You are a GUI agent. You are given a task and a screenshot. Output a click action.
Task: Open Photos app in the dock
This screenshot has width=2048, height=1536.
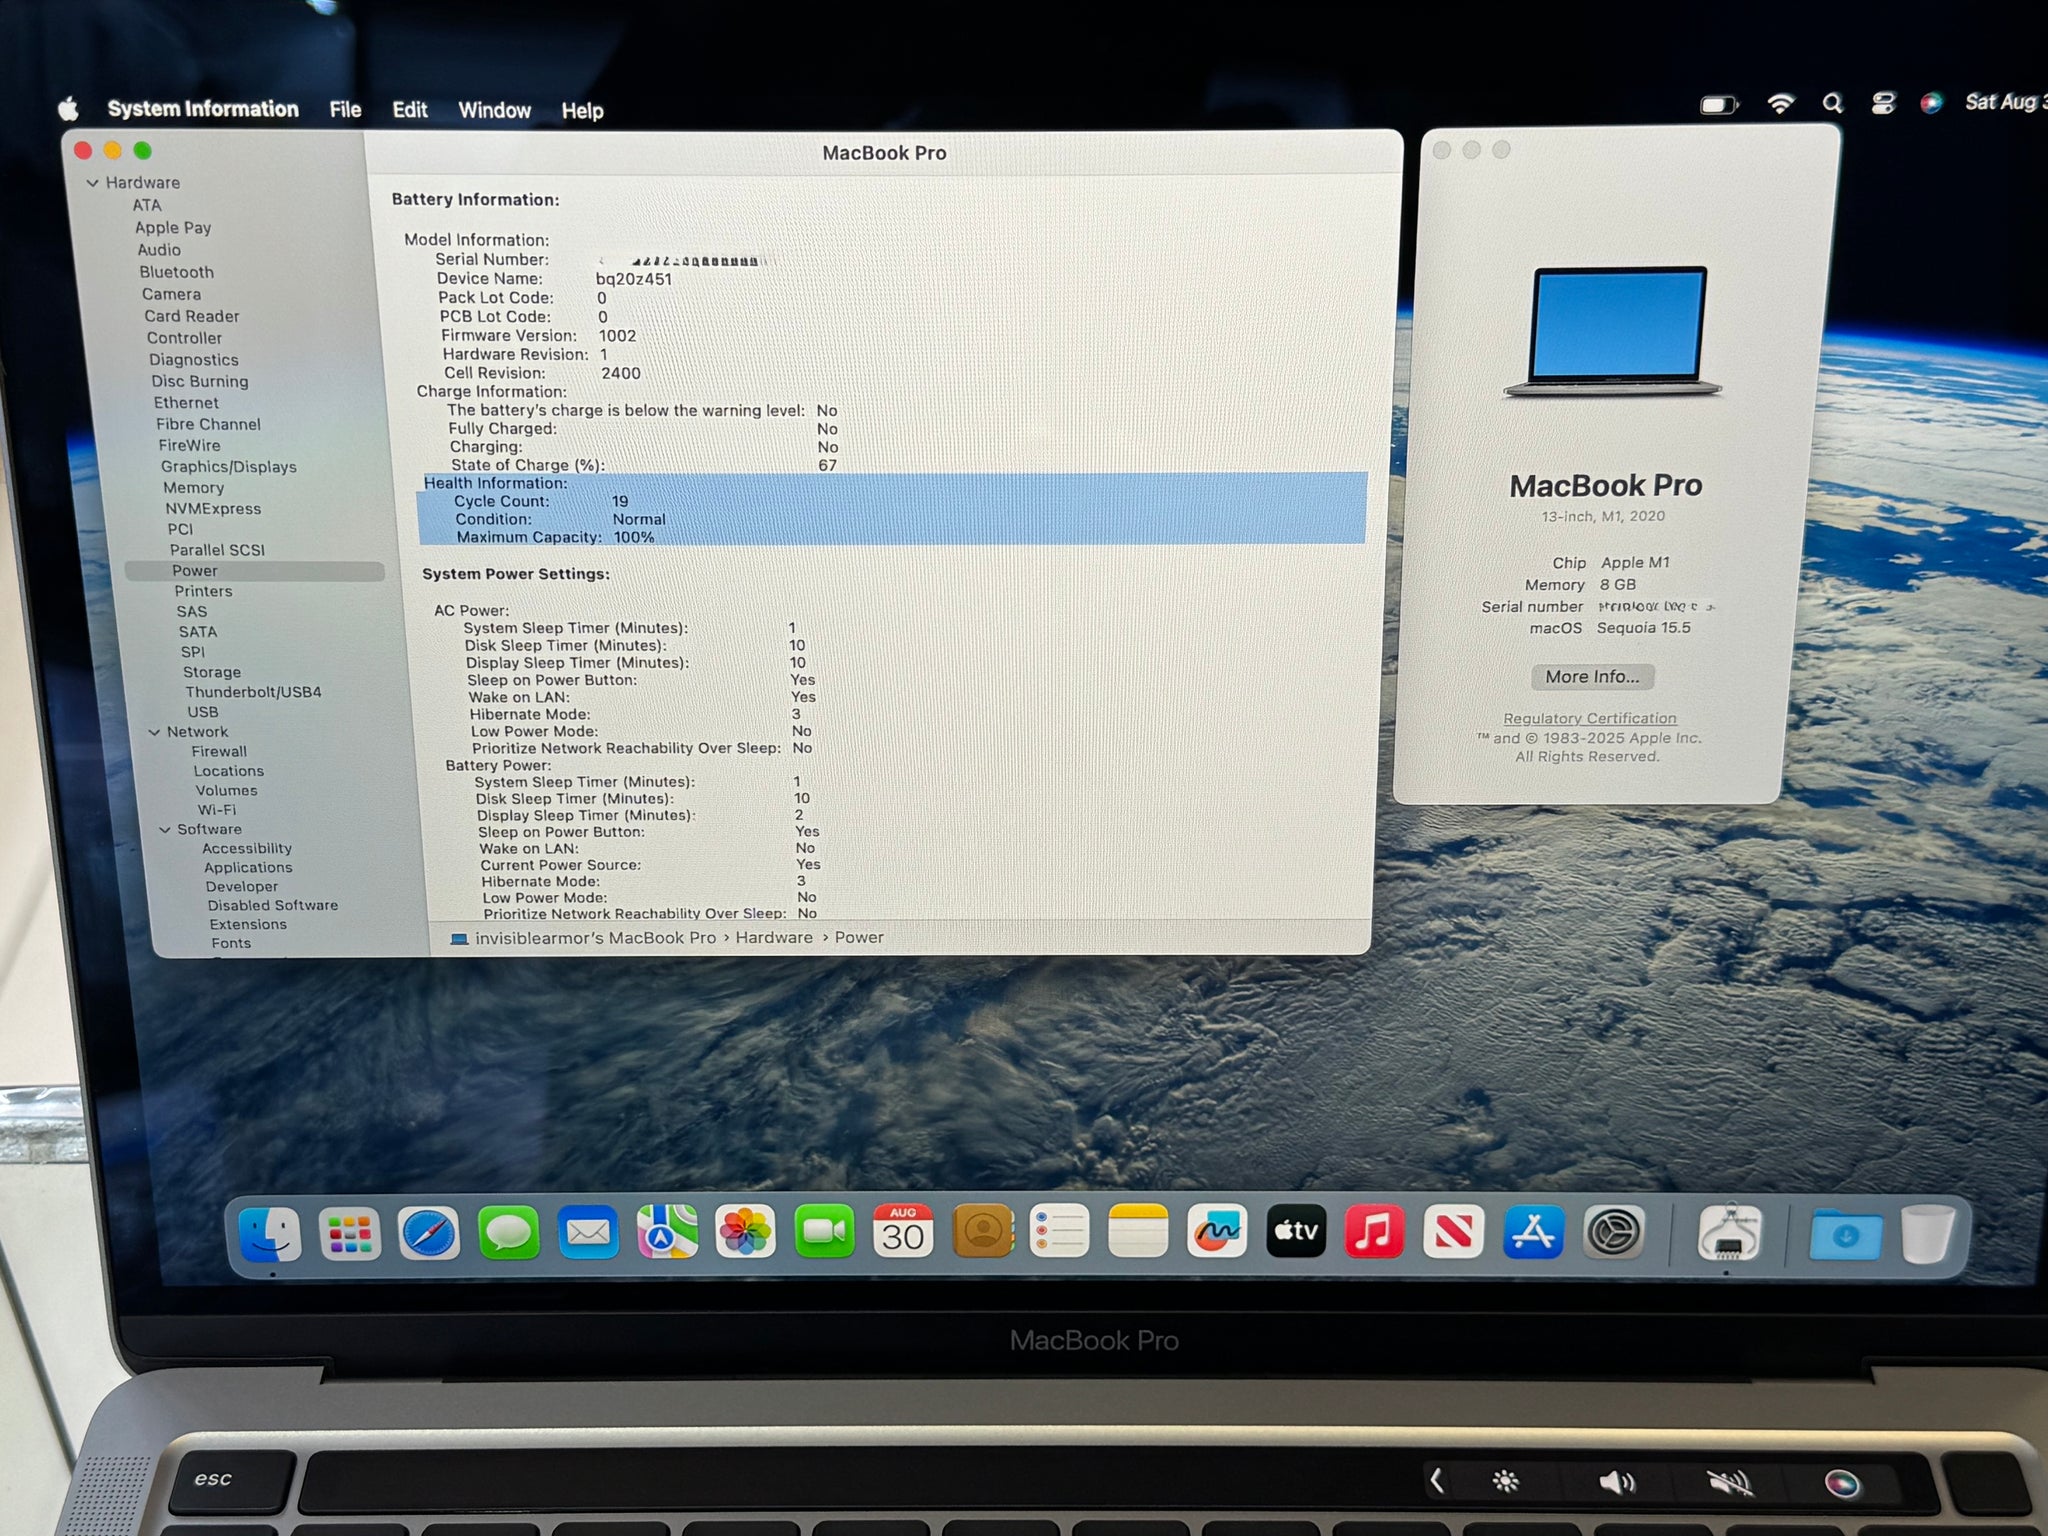point(745,1232)
